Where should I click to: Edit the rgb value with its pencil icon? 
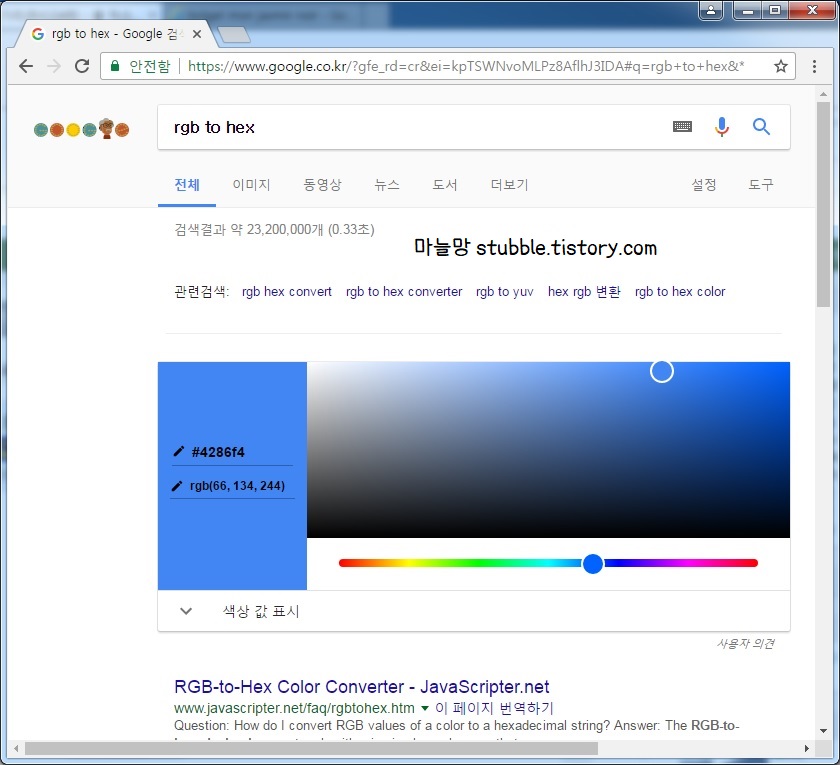pos(177,486)
